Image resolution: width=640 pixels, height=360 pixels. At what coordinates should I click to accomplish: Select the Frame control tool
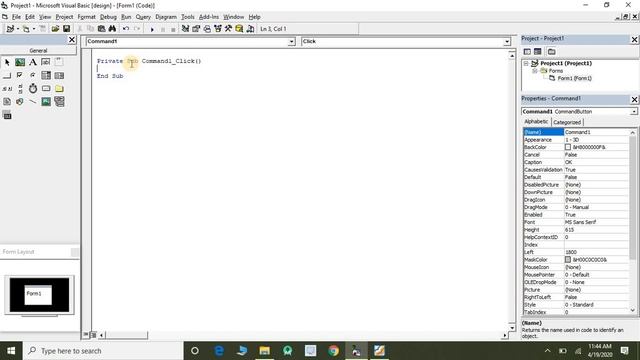tap(59, 62)
